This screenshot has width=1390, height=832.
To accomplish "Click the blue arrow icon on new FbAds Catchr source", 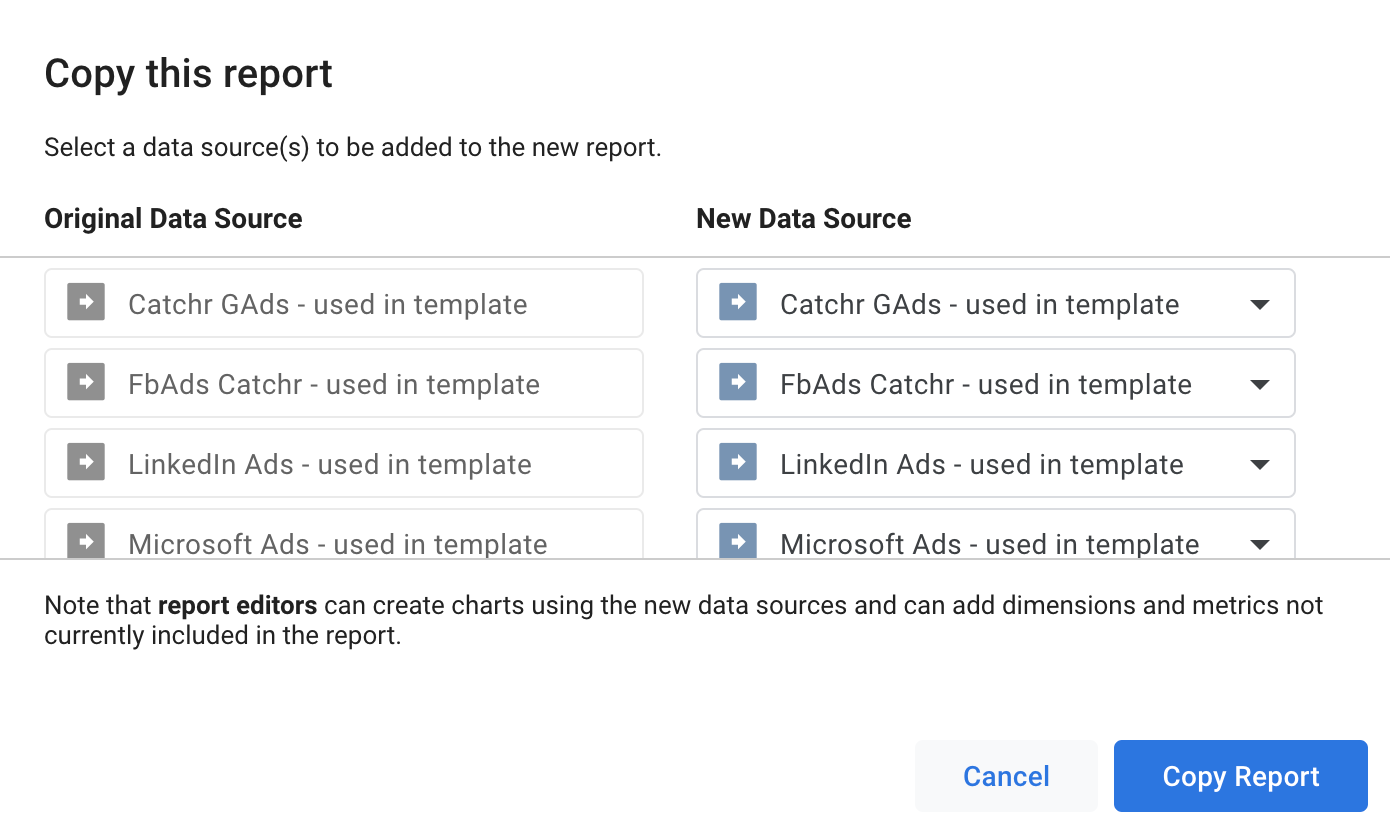I will tap(737, 382).
